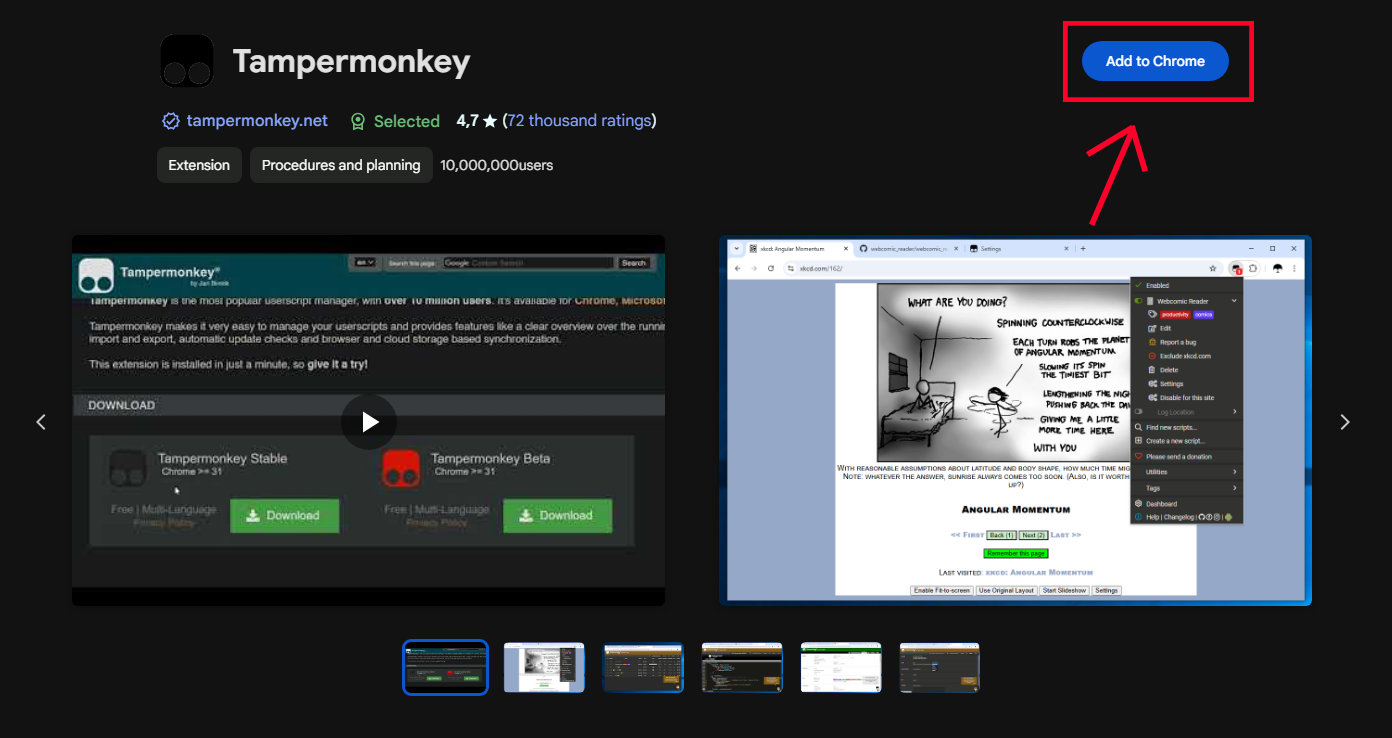Click the Add to Chrome button
Viewport: 1392px width, 738px height.
click(x=1155, y=61)
